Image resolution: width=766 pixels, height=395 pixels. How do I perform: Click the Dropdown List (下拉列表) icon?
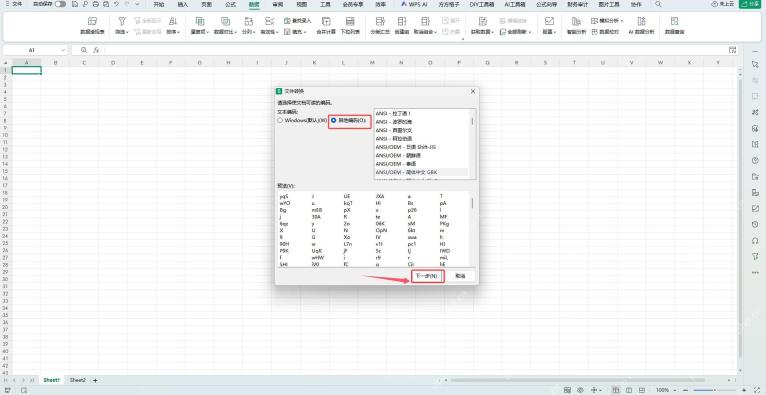pyautogui.click(x=350, y=21)
